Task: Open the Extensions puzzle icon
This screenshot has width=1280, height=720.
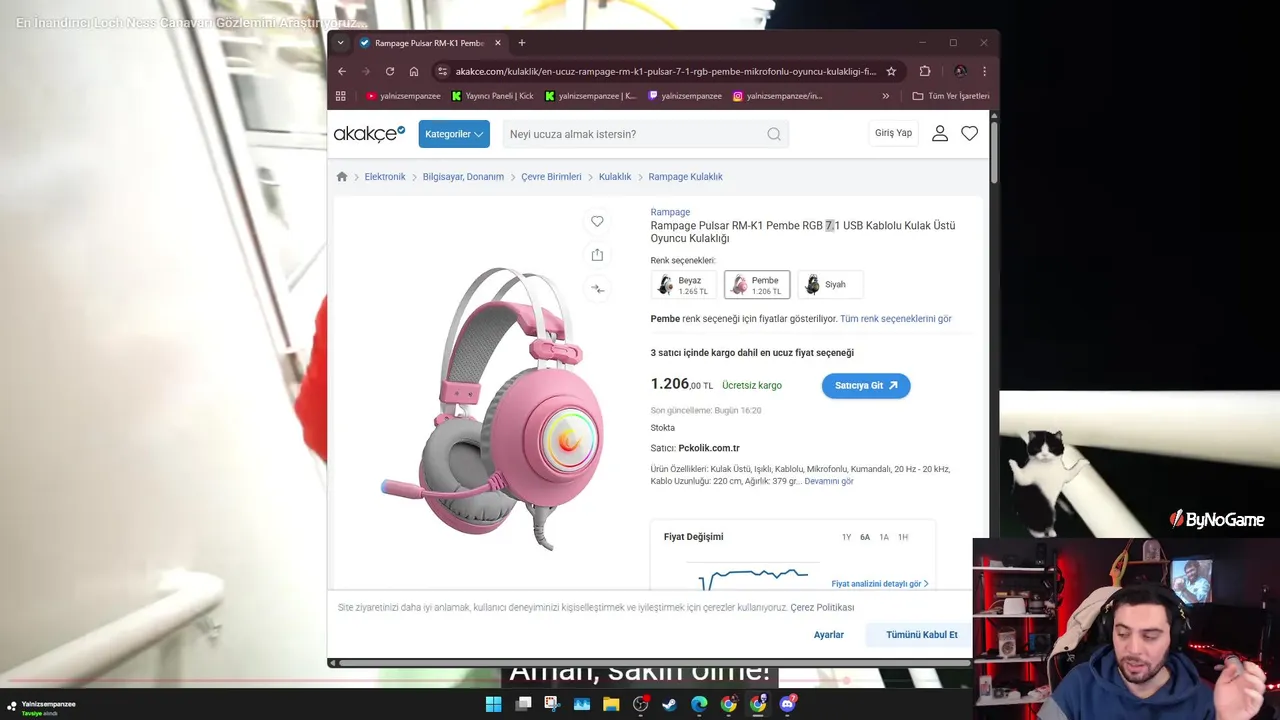Action: click(x=925, y=71)
